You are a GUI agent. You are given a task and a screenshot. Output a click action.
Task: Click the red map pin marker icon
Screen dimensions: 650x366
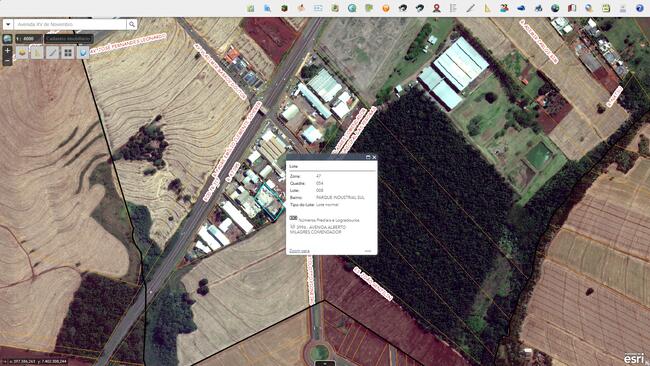point(436,8)
